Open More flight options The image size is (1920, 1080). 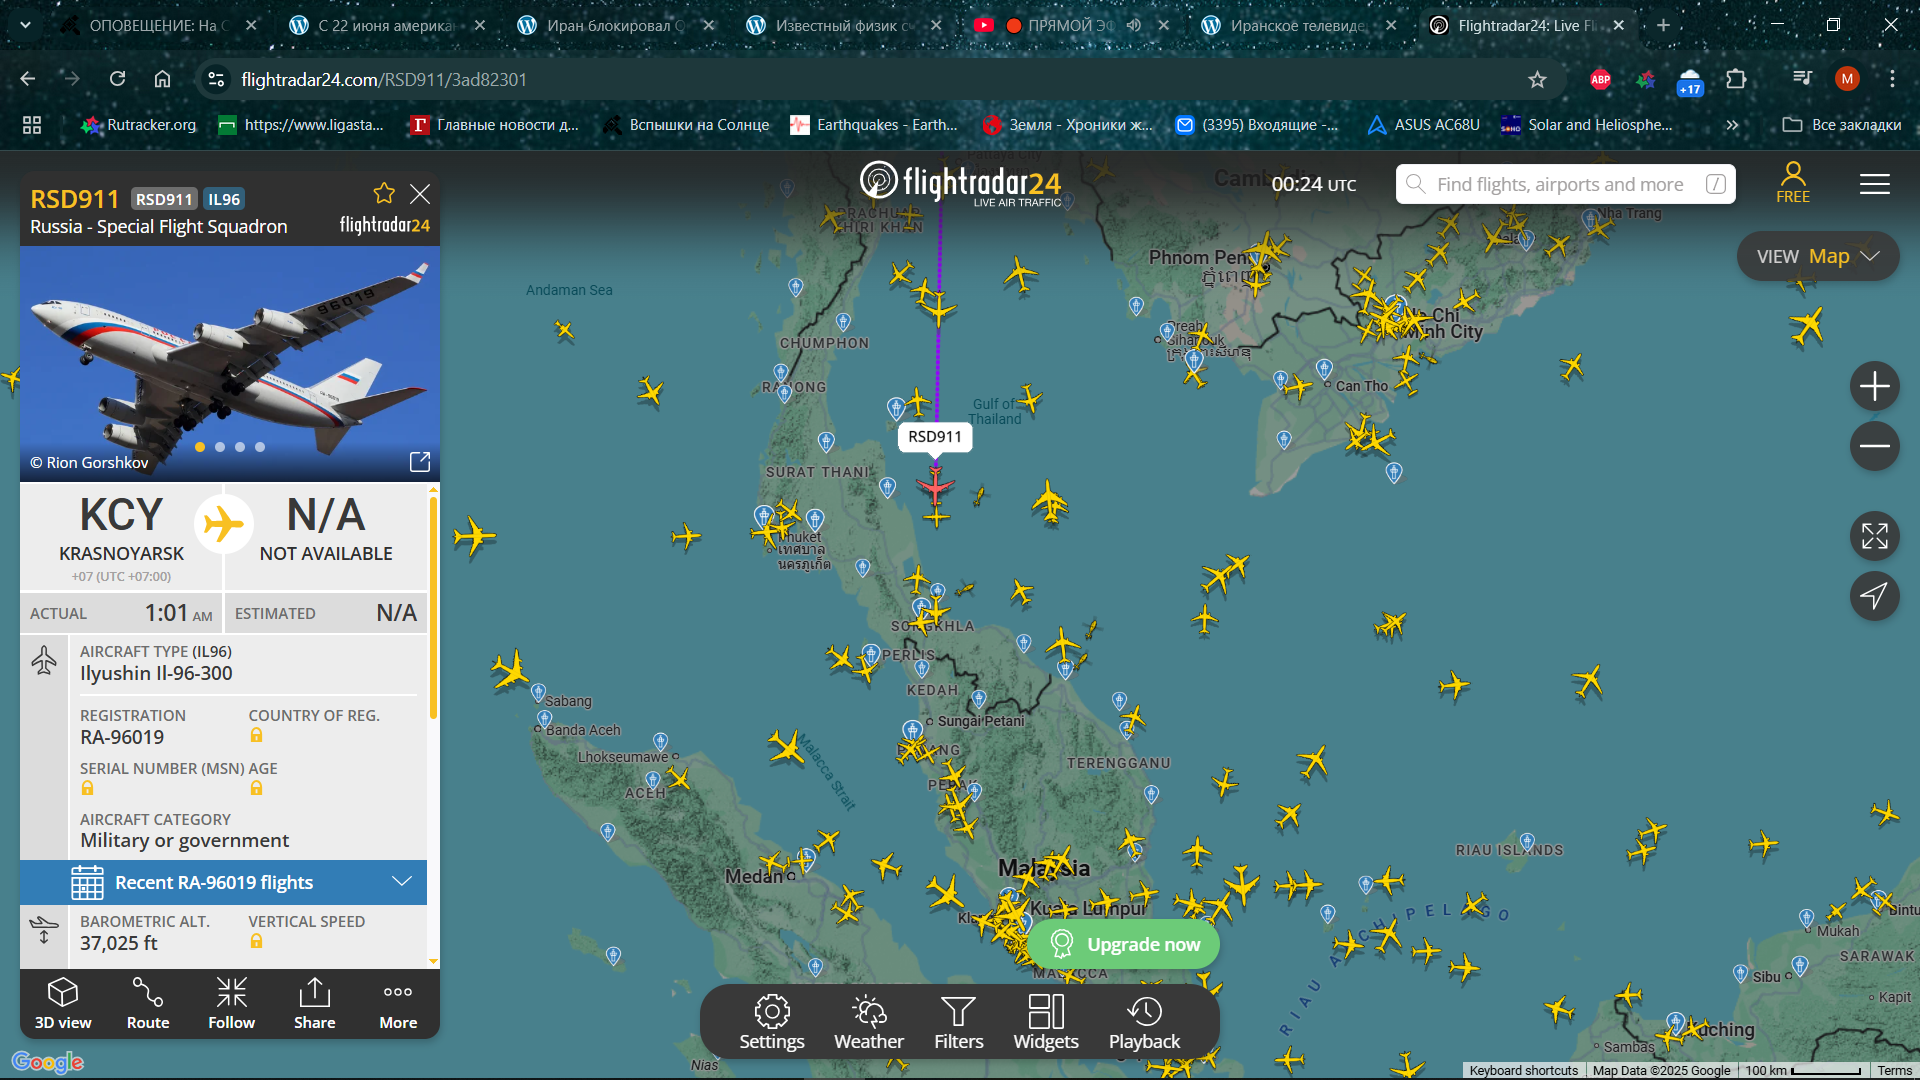pos(398,1003)
